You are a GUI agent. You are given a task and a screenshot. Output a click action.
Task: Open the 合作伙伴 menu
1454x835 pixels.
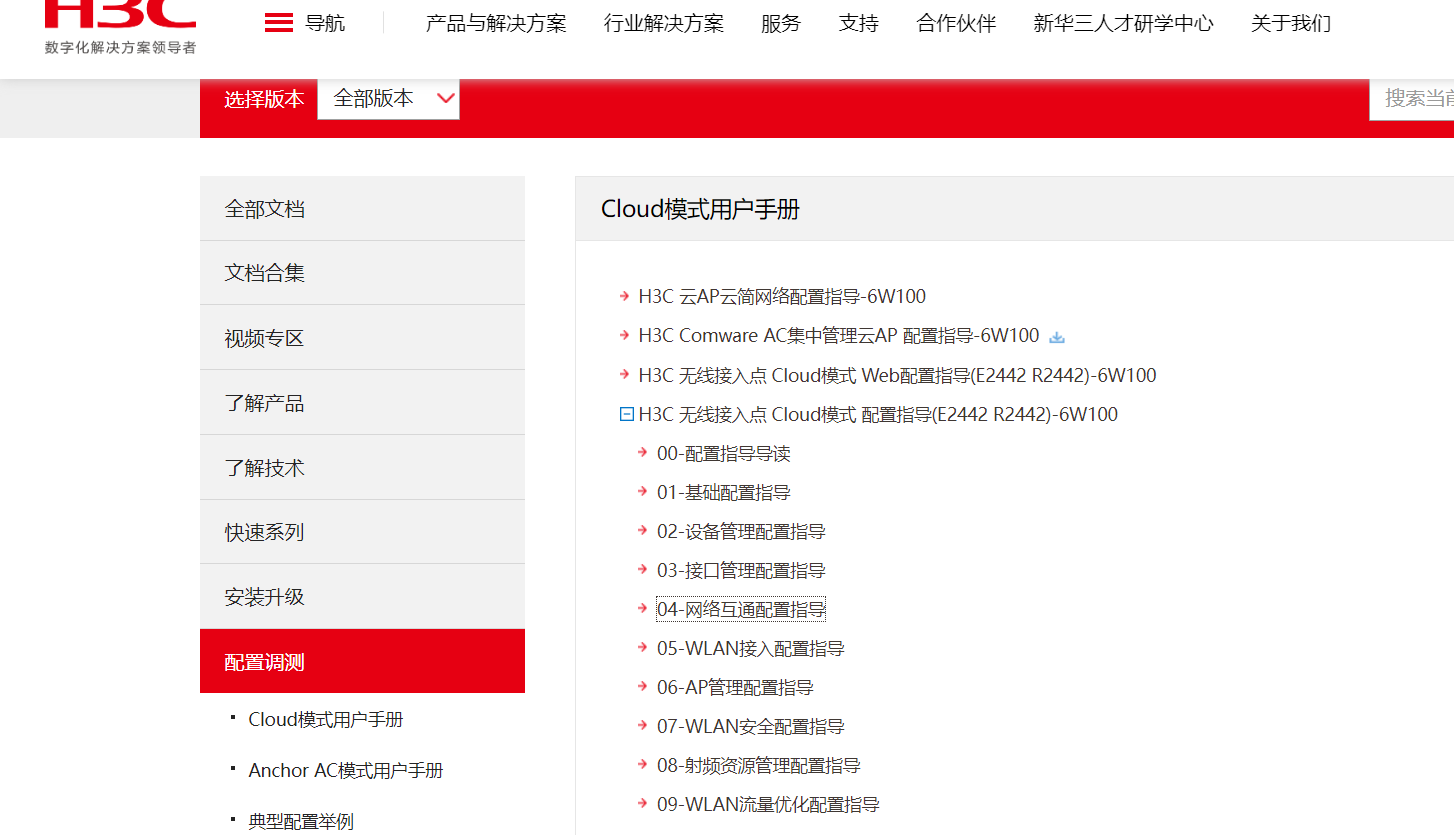tap(956, 23)
